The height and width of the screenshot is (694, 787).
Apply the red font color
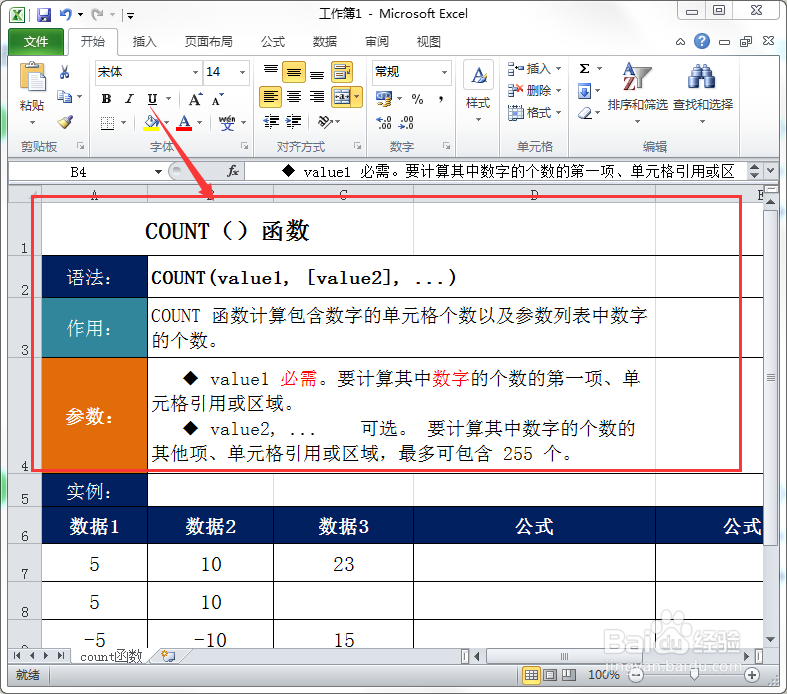click(184, 122)
